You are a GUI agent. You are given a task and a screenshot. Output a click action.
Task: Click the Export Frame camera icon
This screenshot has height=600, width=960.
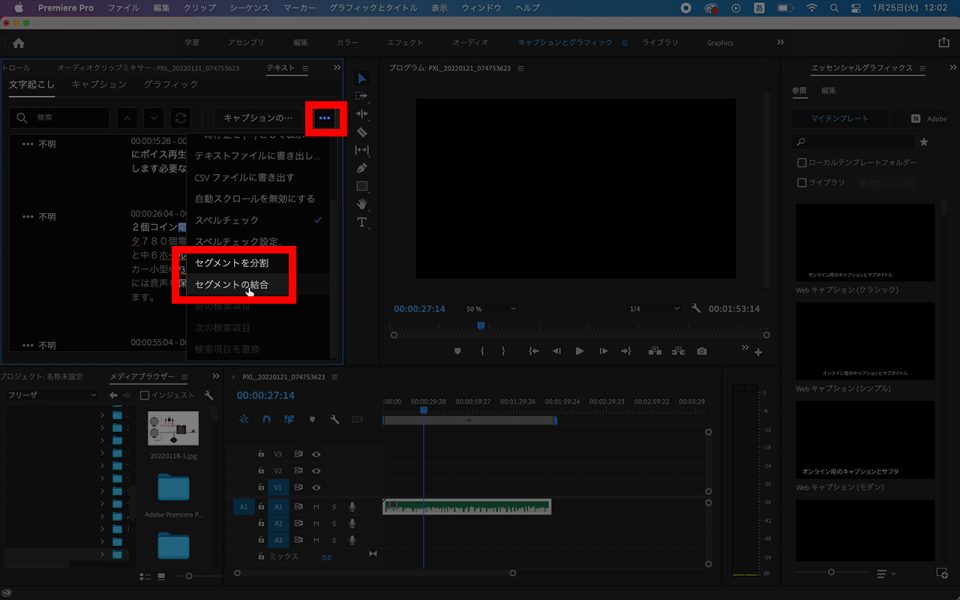point(702,351)
